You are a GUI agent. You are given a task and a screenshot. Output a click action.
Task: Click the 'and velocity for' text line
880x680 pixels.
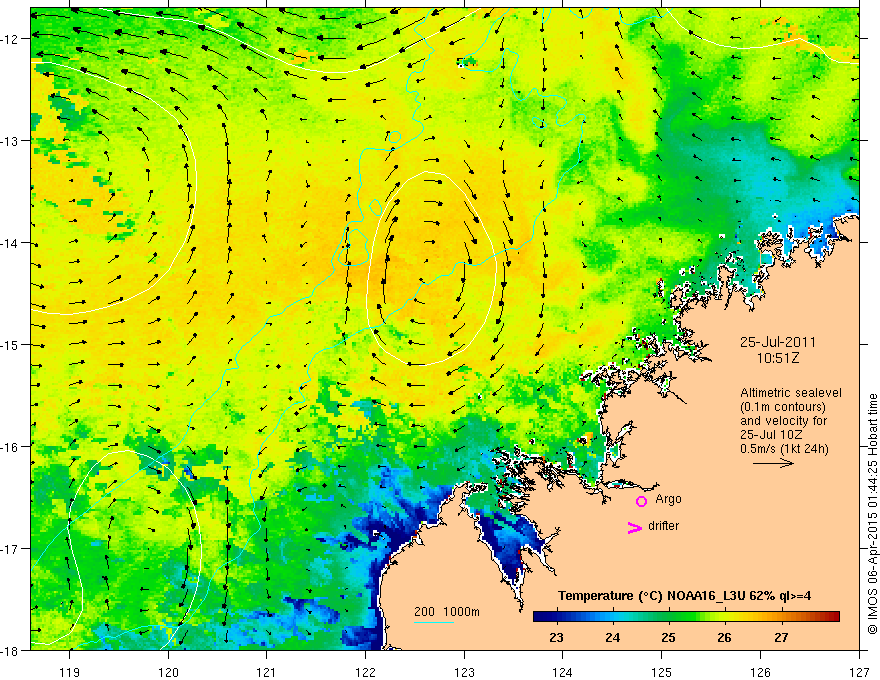783,421
